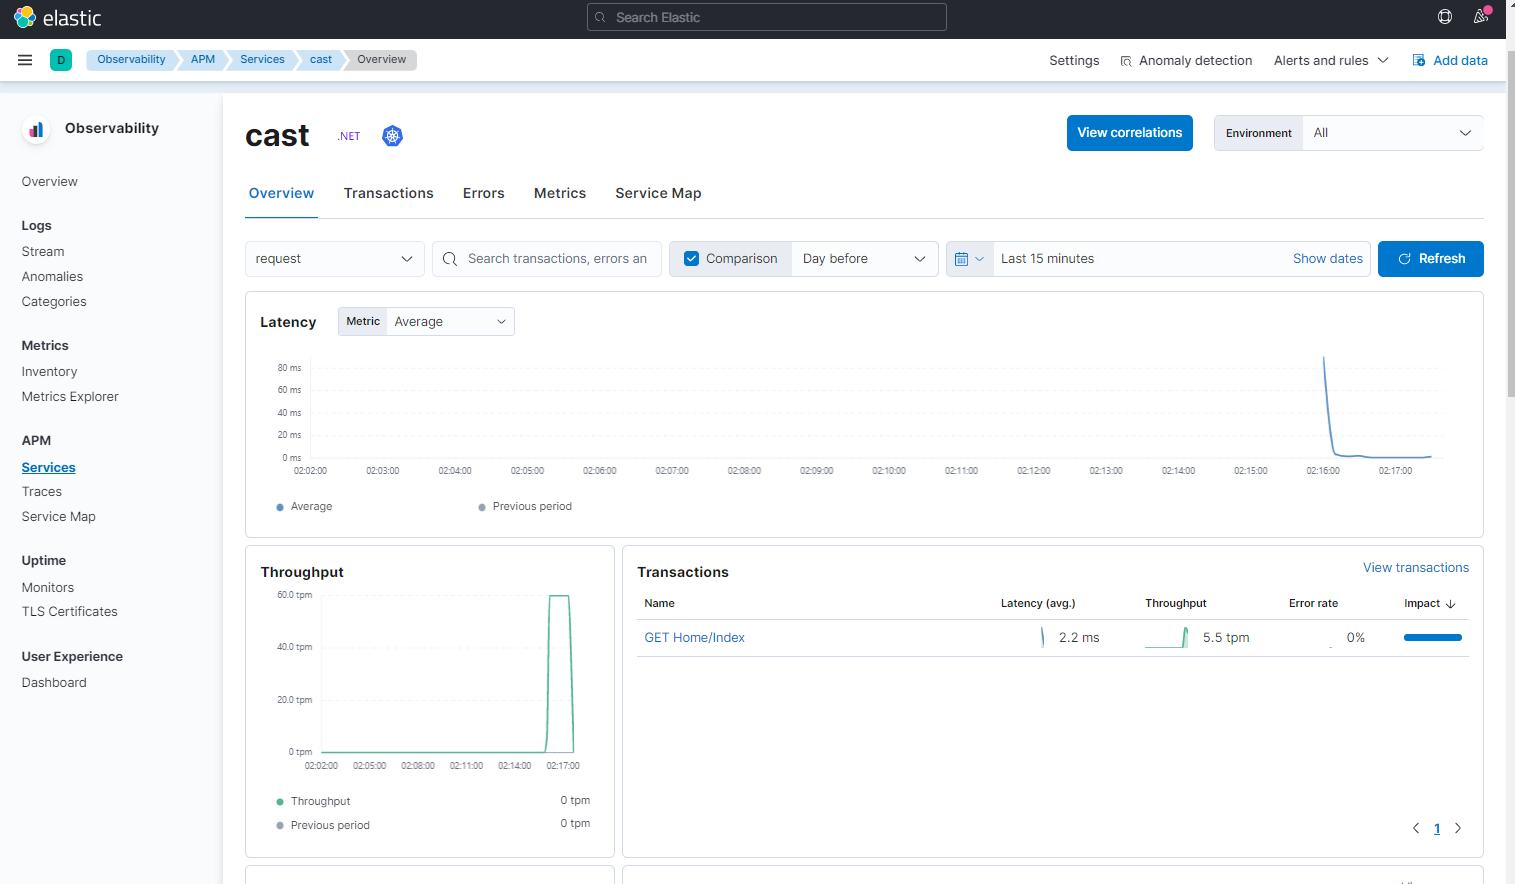The width and height of the screenshot is (1515, 884).
Task: Click the cast breadcrumb
Action: 321,60
